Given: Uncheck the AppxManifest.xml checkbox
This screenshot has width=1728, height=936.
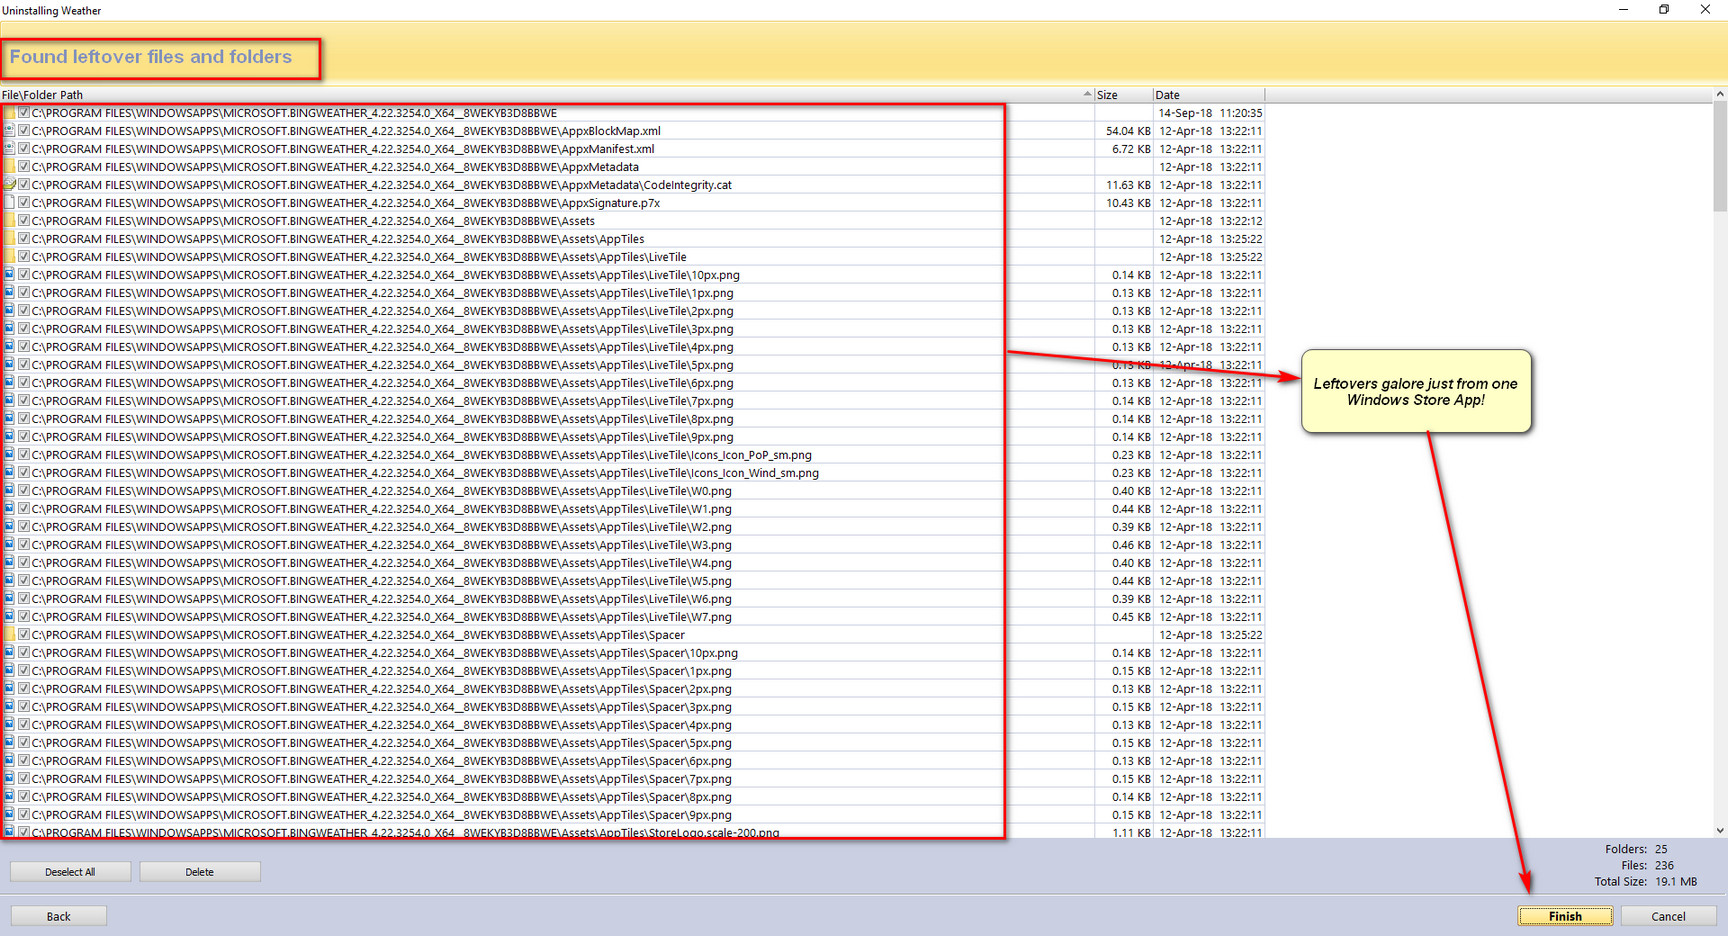Looking at the screenshot, I should pos(24,149).
